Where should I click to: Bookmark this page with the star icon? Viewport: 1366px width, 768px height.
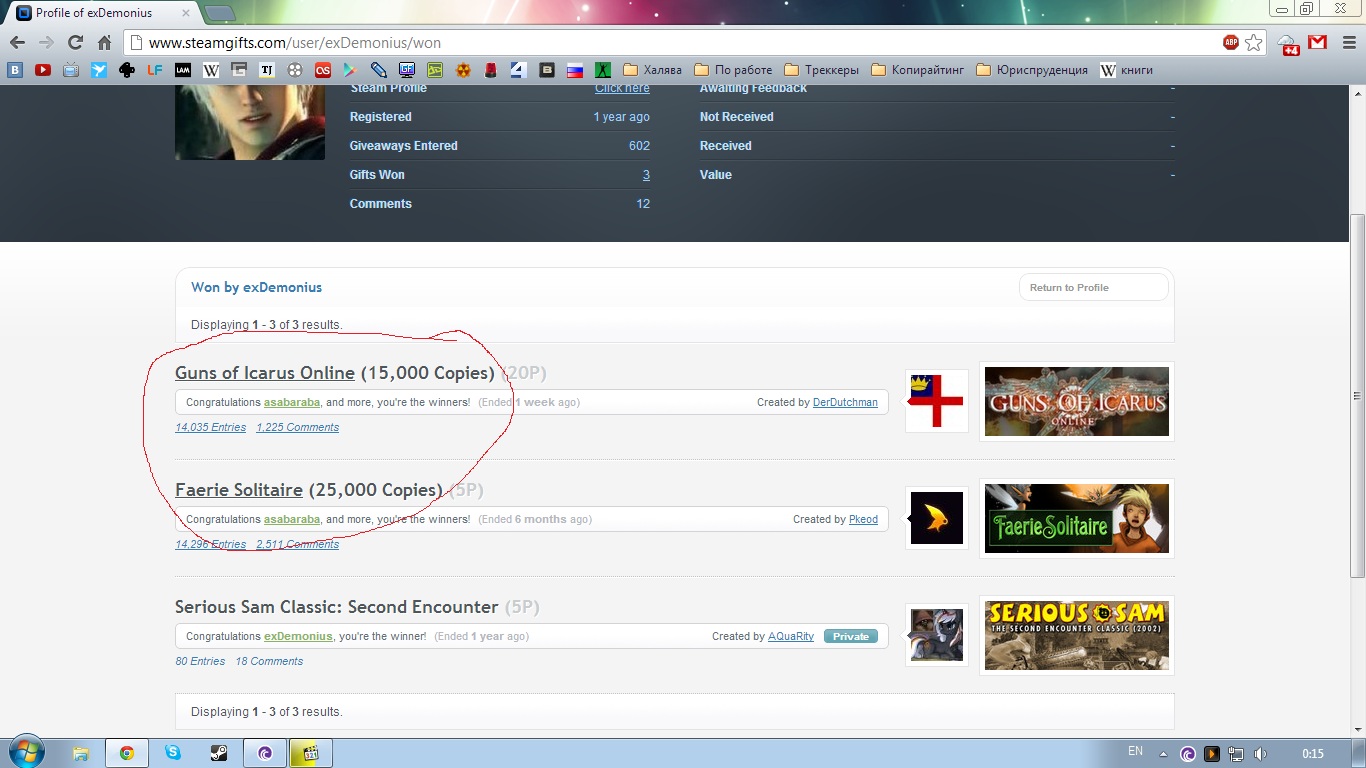1254,43
